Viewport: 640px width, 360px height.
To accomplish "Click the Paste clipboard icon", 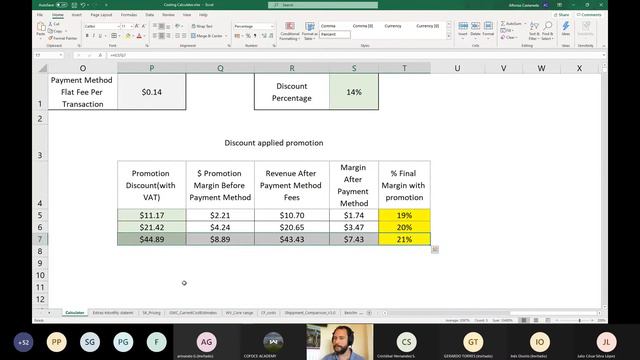I will (x=41, y=27).
